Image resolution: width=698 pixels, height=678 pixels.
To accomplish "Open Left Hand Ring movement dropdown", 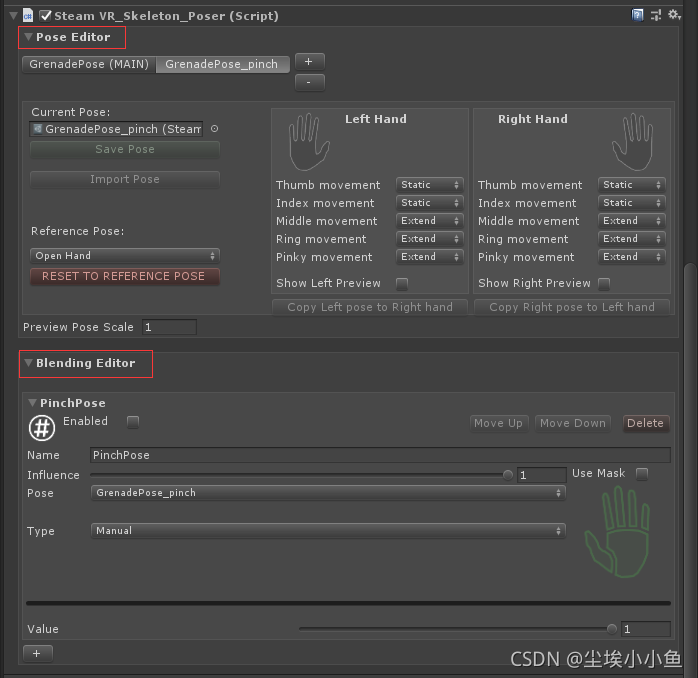I will [430, 239].
